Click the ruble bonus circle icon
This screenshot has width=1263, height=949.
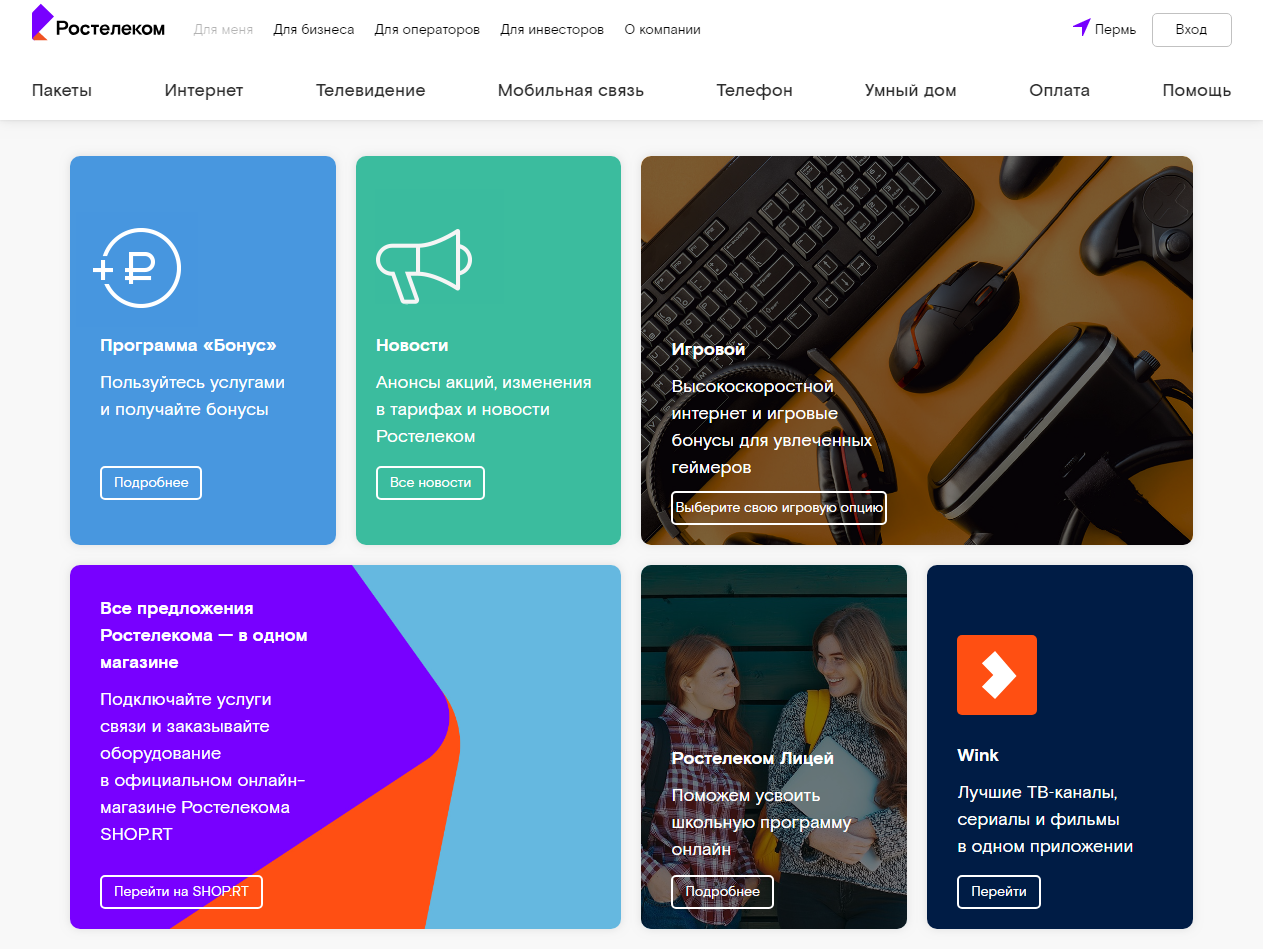(x=137, y=269)
